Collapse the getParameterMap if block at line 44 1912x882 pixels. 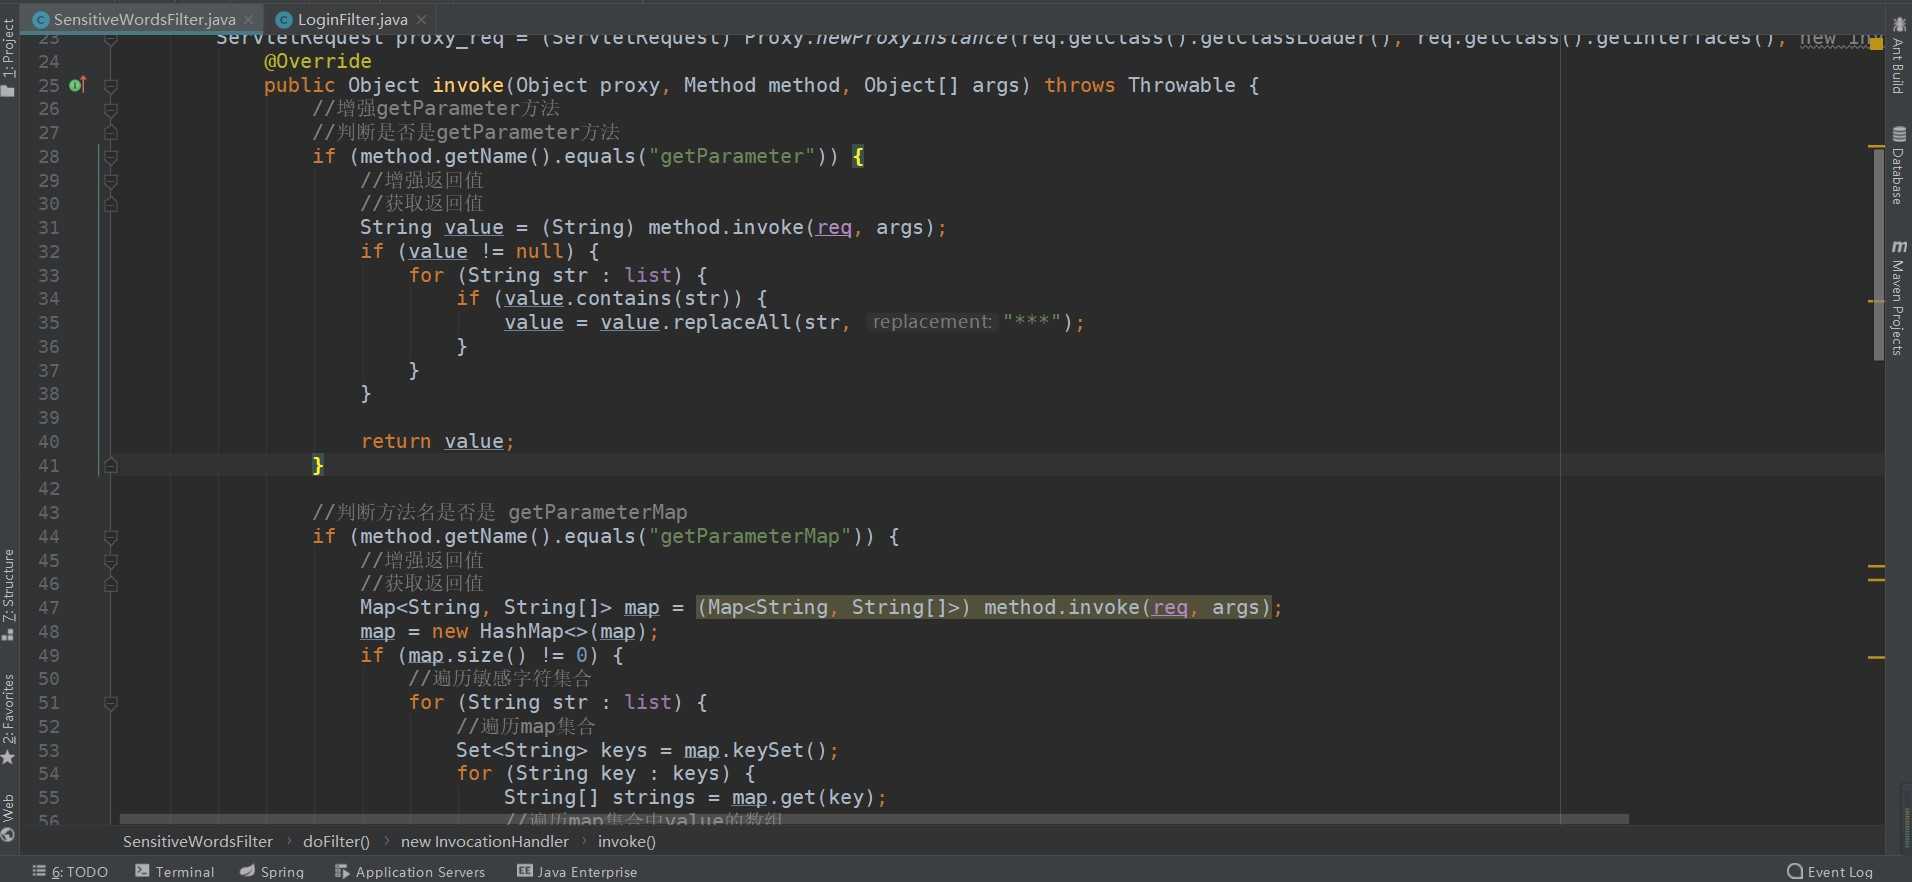(x=111, y=537)
